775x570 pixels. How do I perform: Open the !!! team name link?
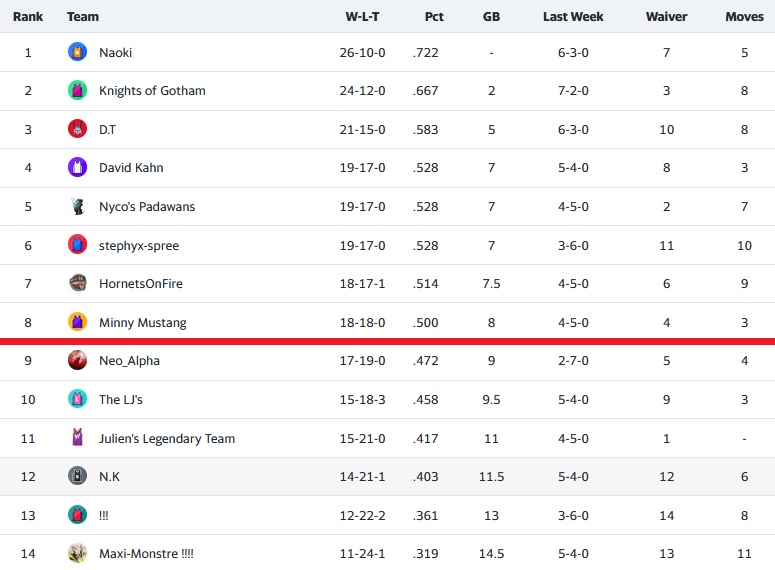tap(106, 515)
